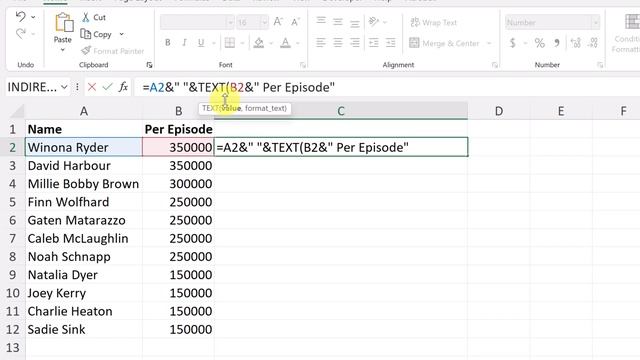The image size is (640, 360).
Task: Click the Per Episode header cell
Action: [x=178, y=129]
